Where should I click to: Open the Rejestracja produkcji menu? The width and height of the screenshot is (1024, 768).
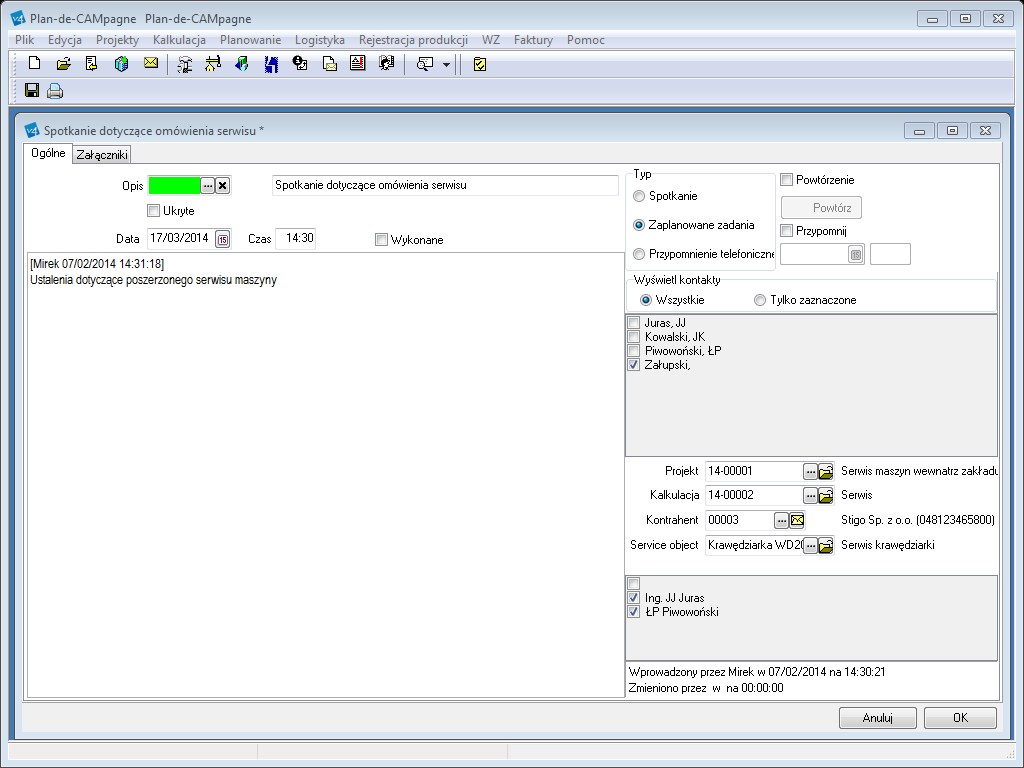[x=413, y=40]
